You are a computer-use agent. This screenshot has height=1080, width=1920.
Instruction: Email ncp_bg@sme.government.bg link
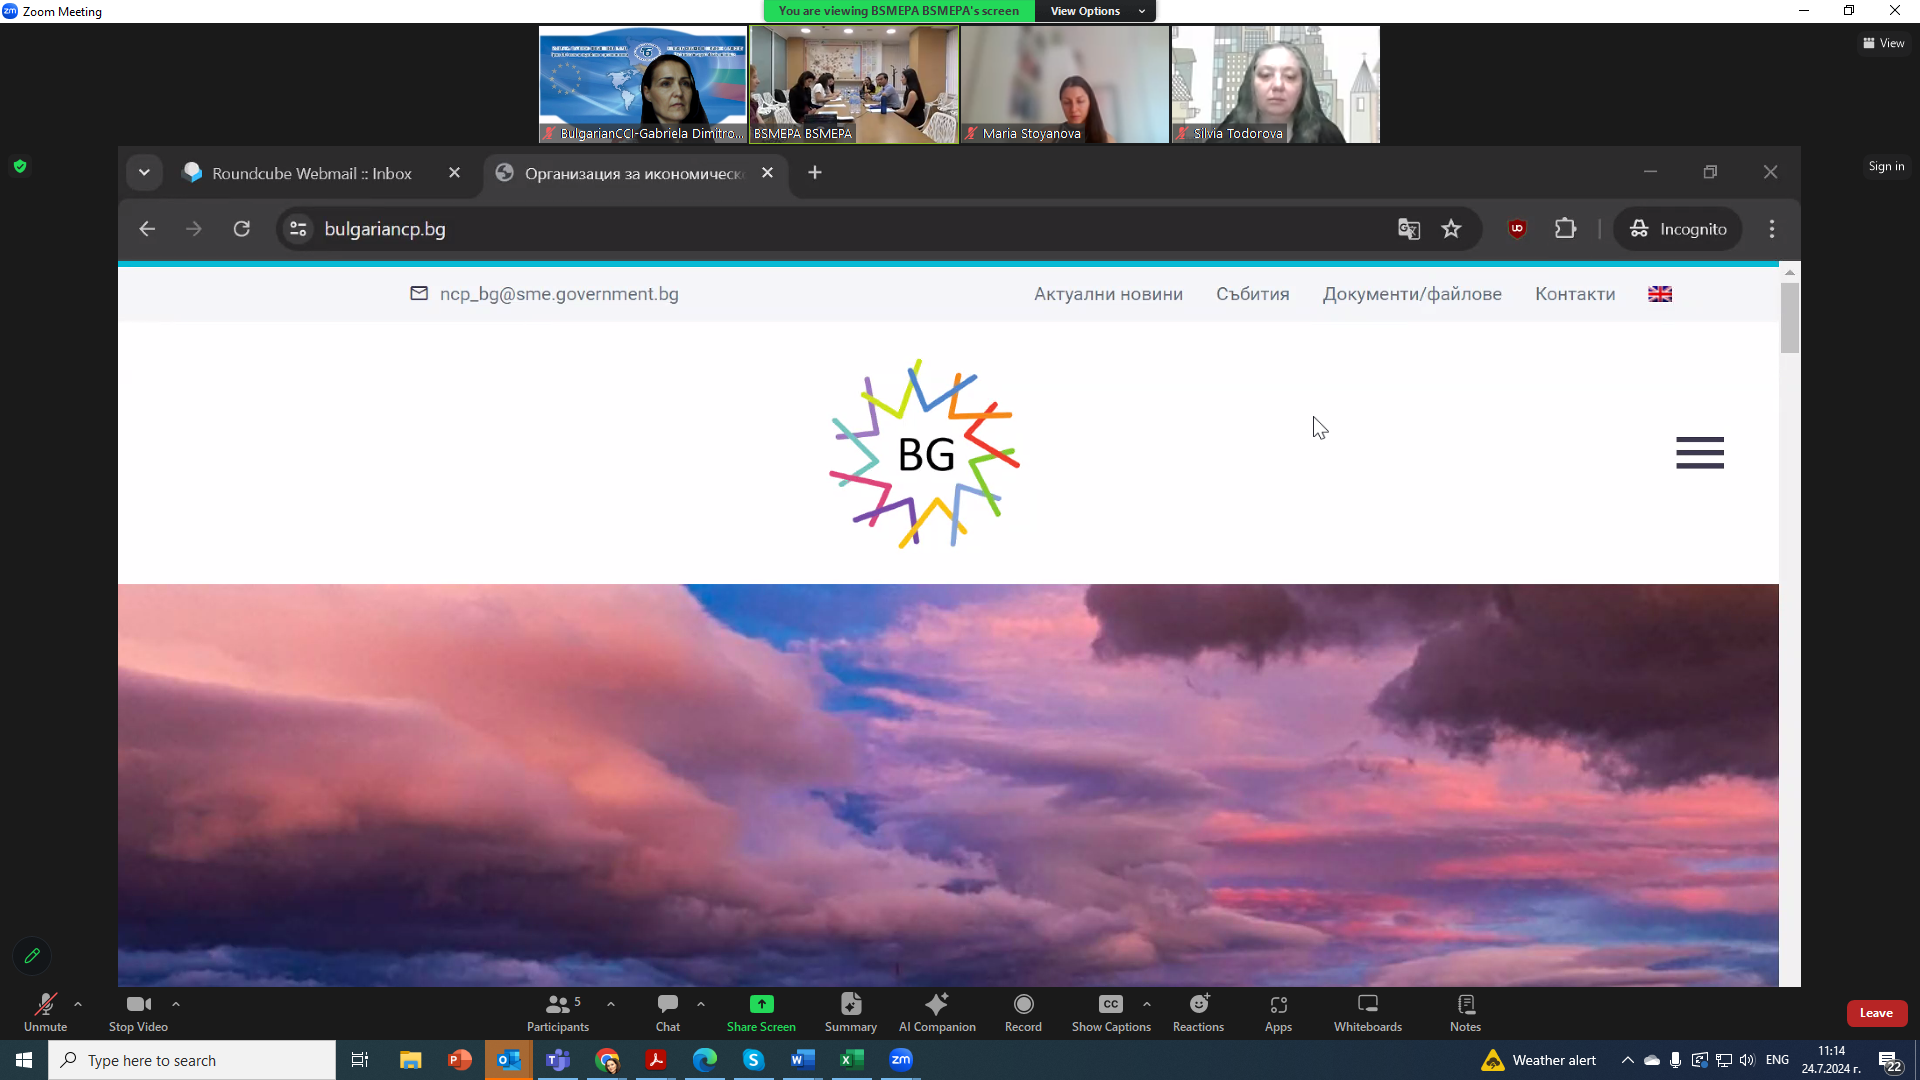coord(559,294)
